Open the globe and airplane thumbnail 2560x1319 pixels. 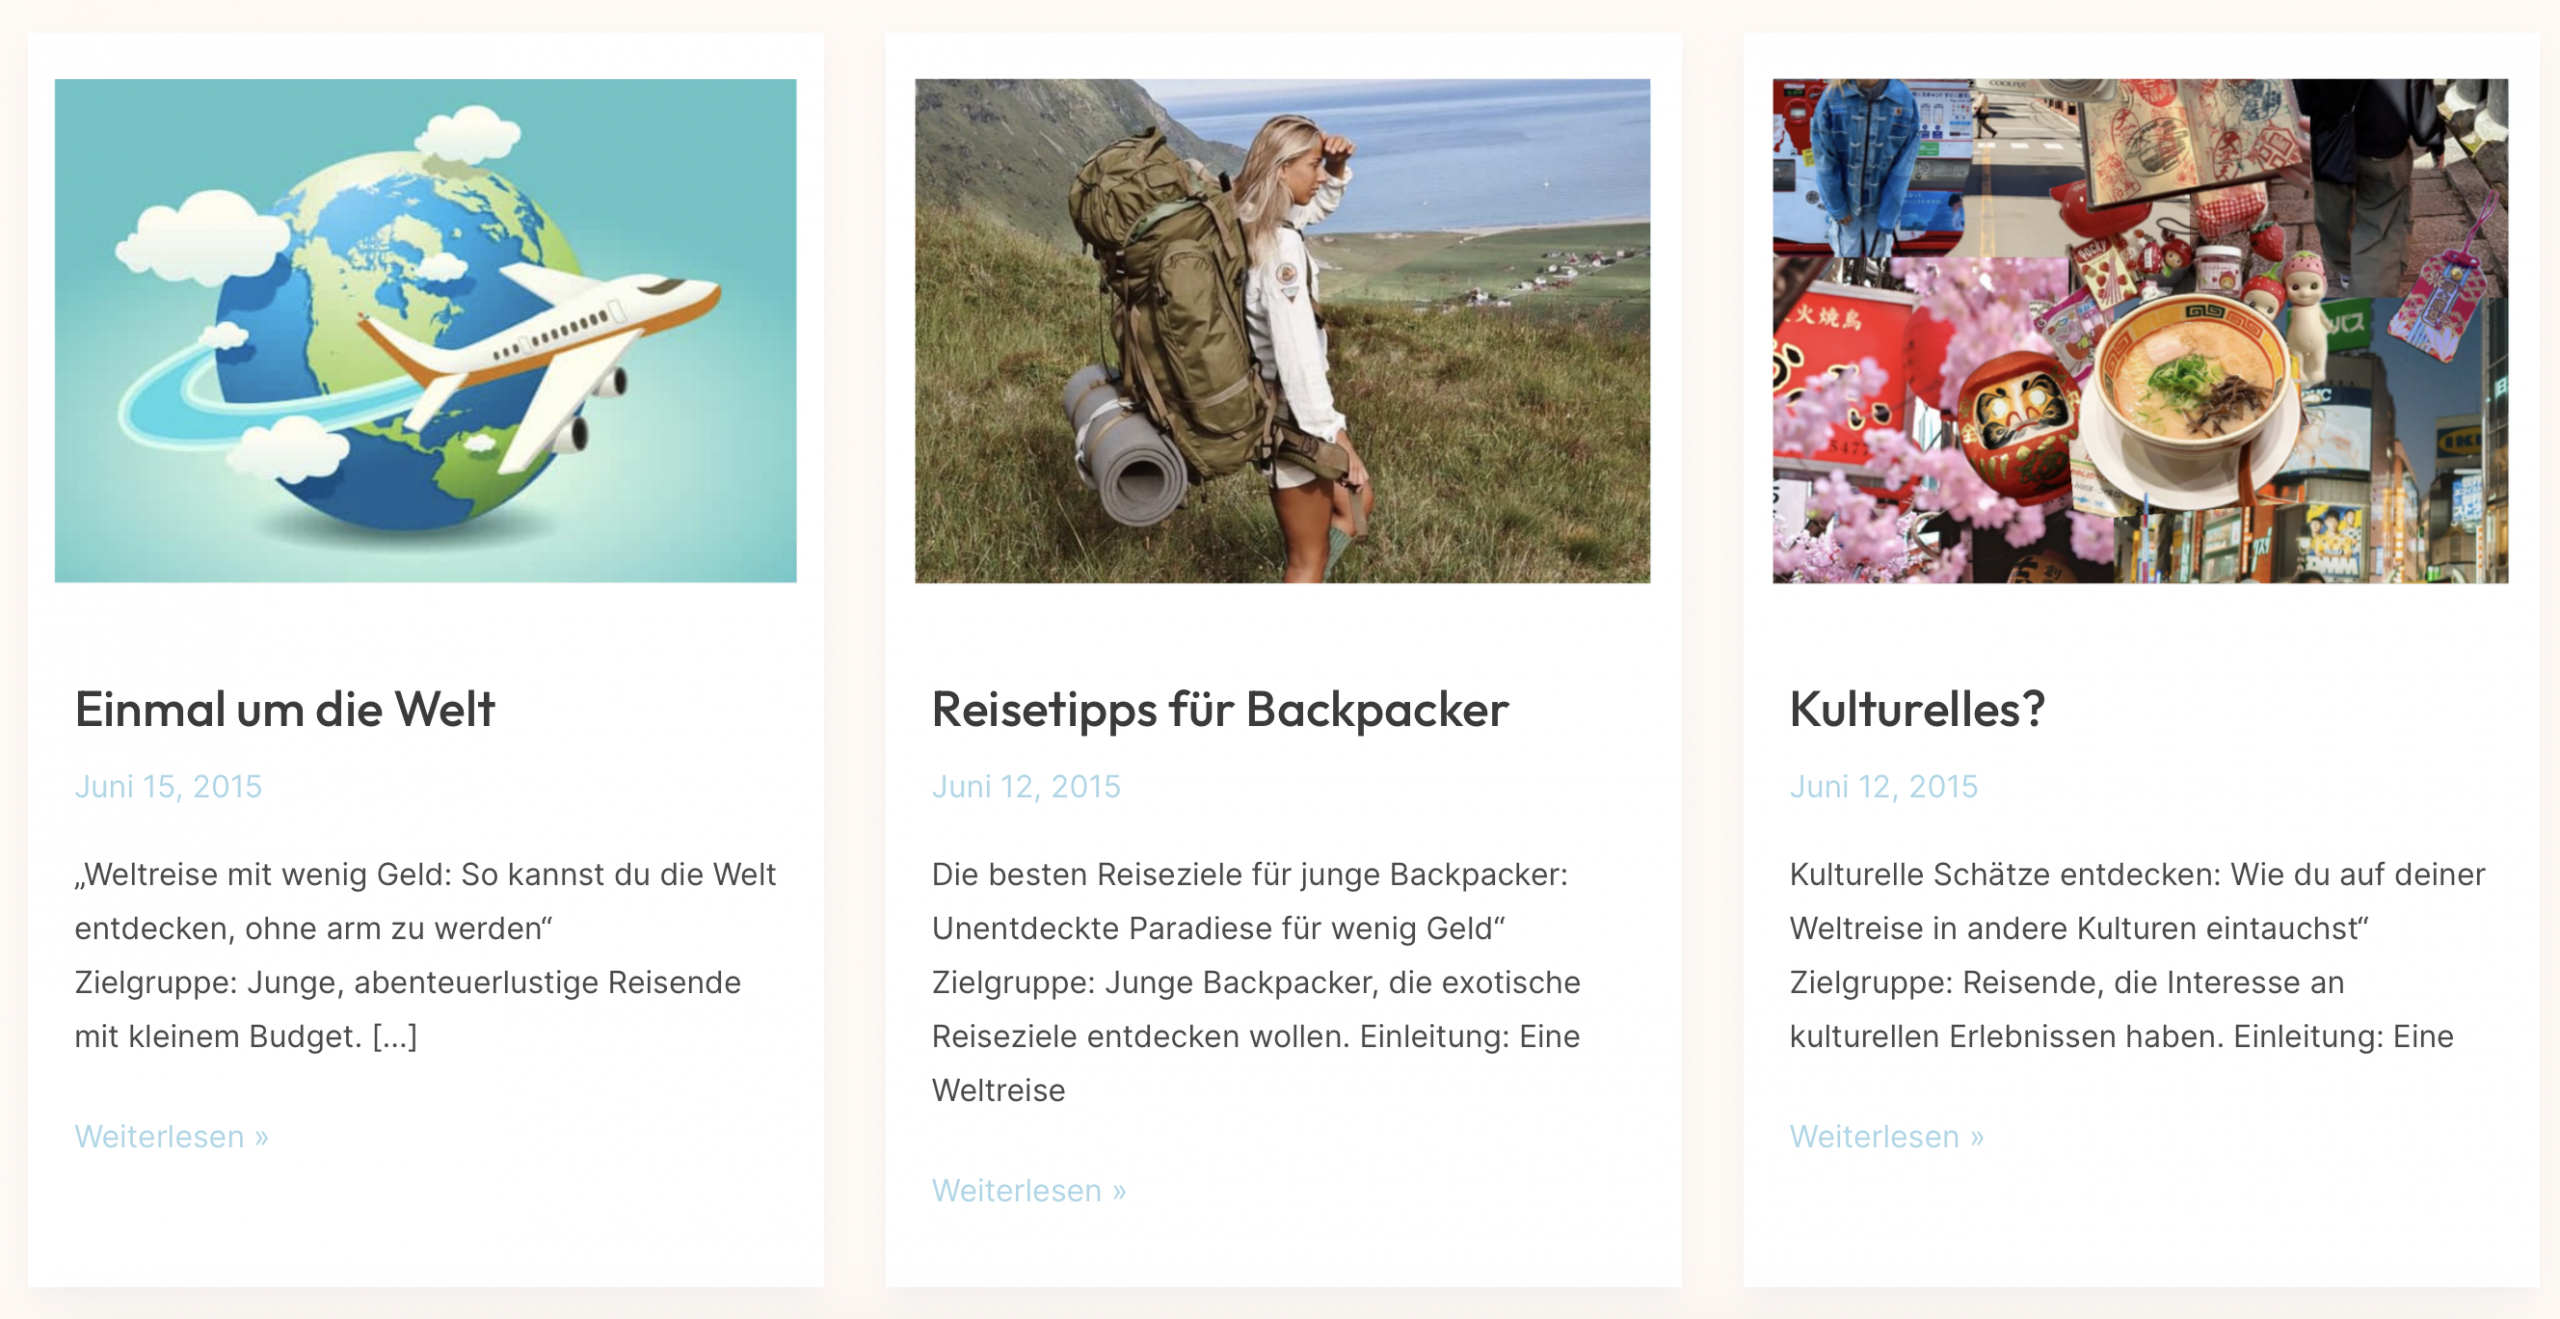425,330
